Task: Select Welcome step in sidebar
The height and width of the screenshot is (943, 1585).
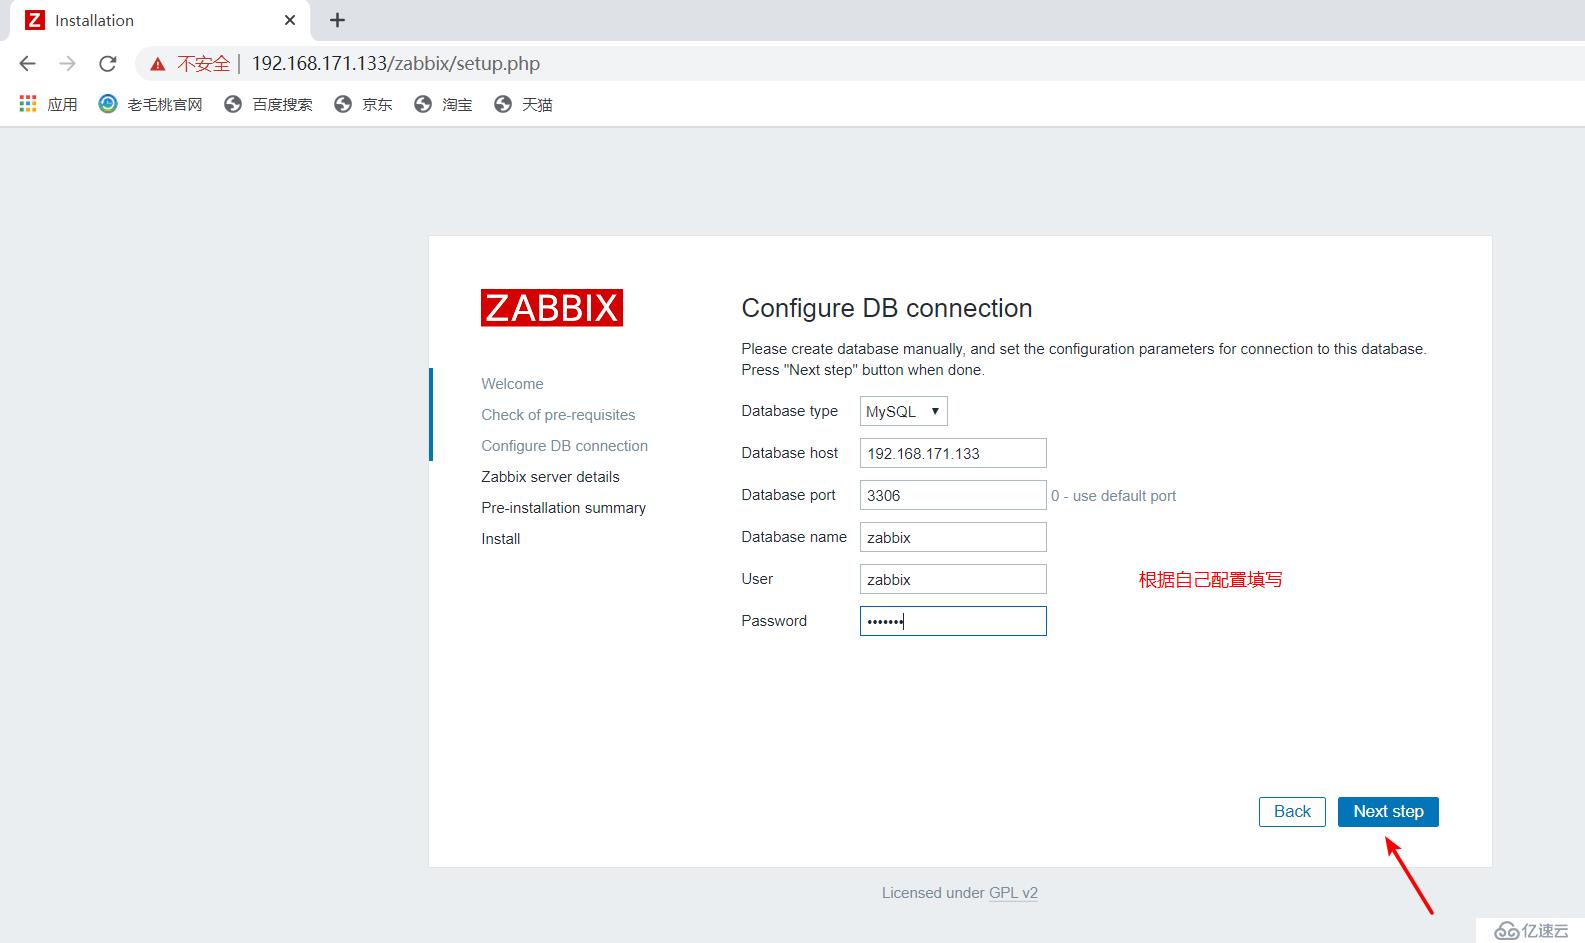Action: [512, 384]
